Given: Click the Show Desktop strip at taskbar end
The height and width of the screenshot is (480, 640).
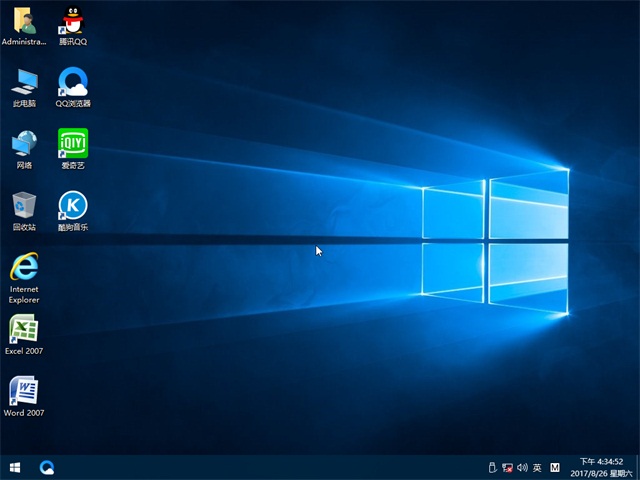Looking at the screenshot, I should (x=637, y=467).
